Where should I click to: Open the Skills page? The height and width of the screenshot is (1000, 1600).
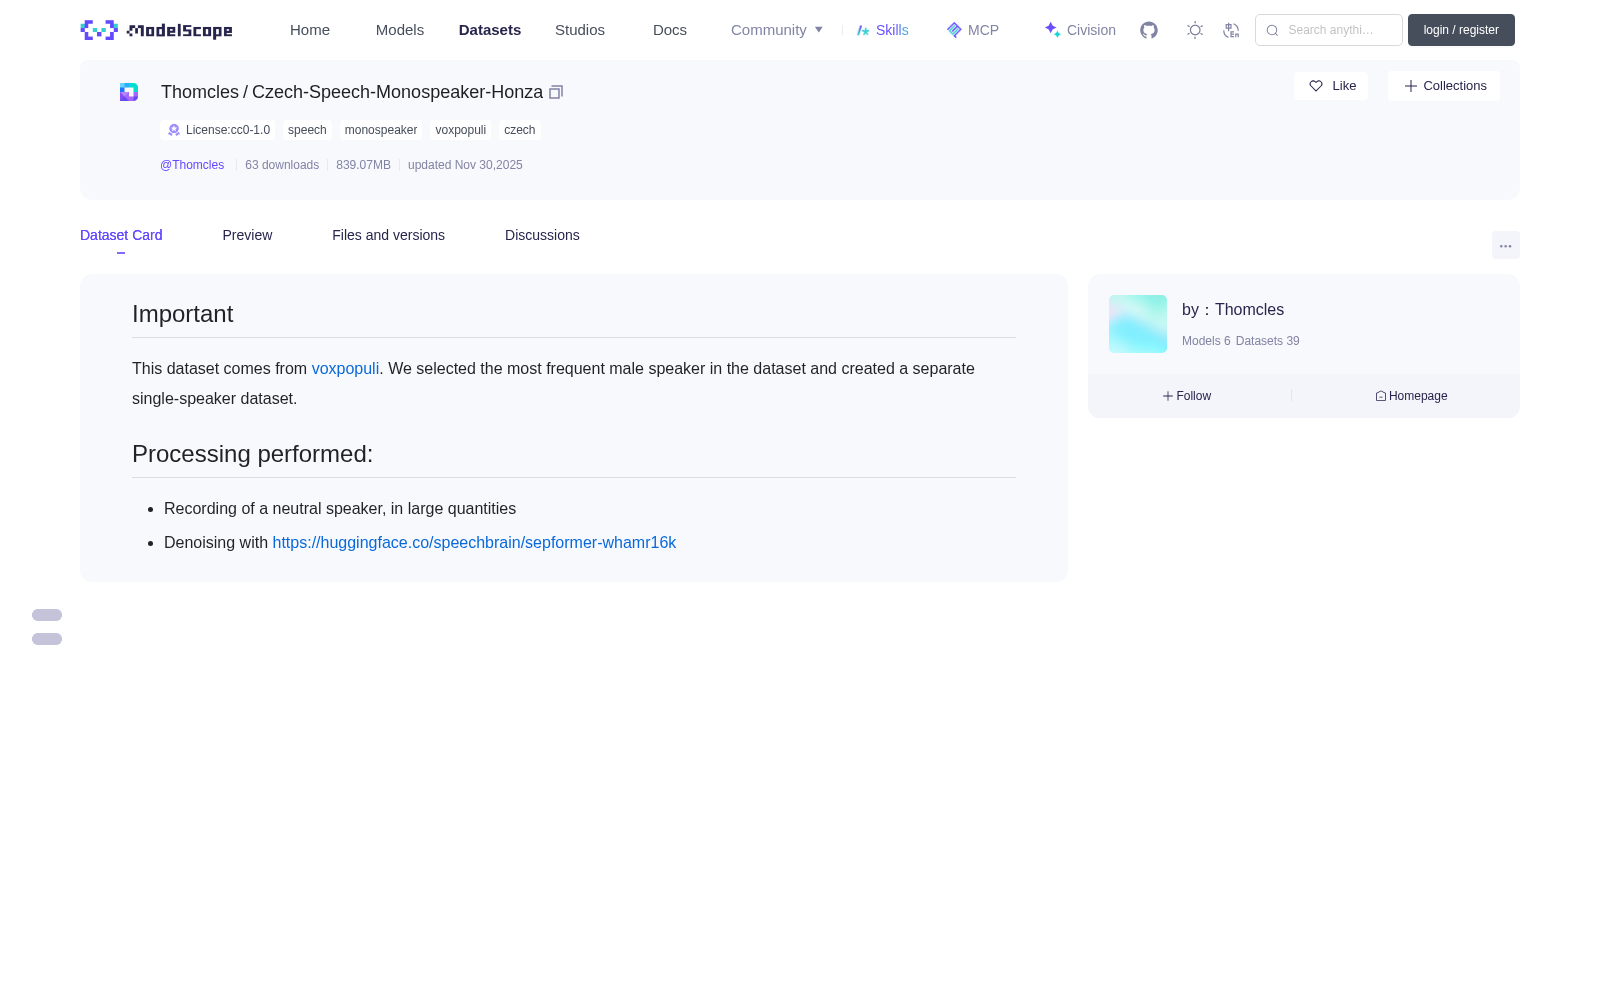click(x=882, y=30)
